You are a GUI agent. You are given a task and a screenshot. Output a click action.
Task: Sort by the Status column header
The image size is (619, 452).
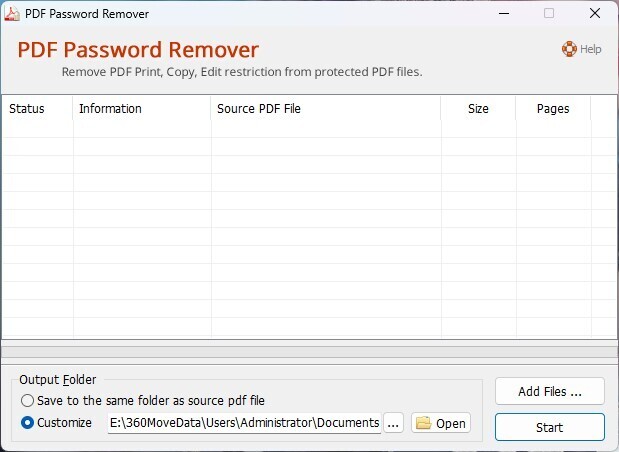[27, 109]
